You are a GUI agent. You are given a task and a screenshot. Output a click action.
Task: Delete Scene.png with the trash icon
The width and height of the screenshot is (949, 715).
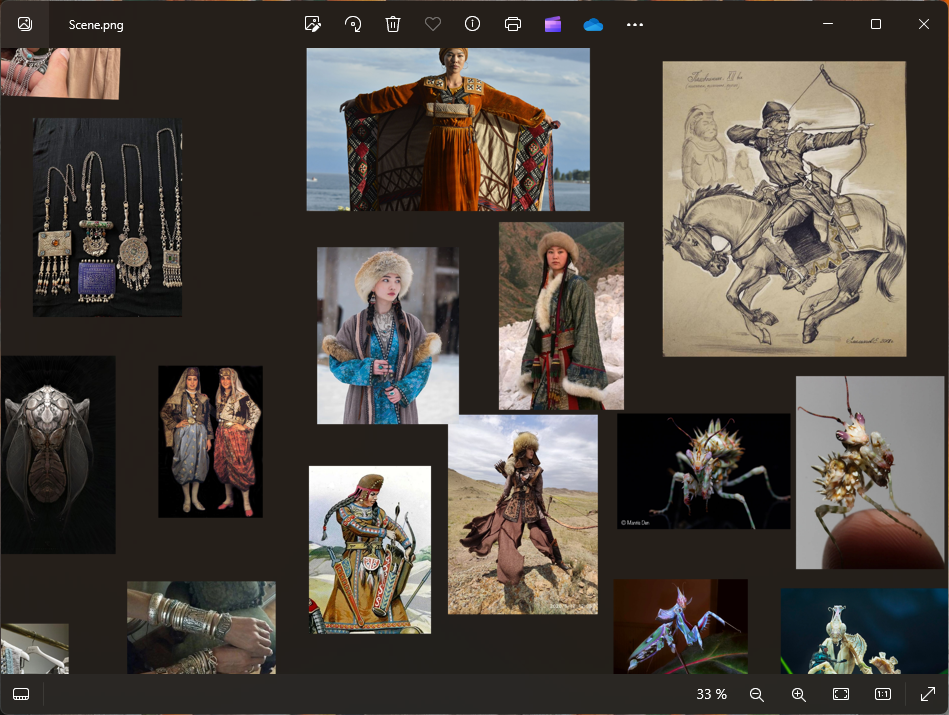click(393, 24)
